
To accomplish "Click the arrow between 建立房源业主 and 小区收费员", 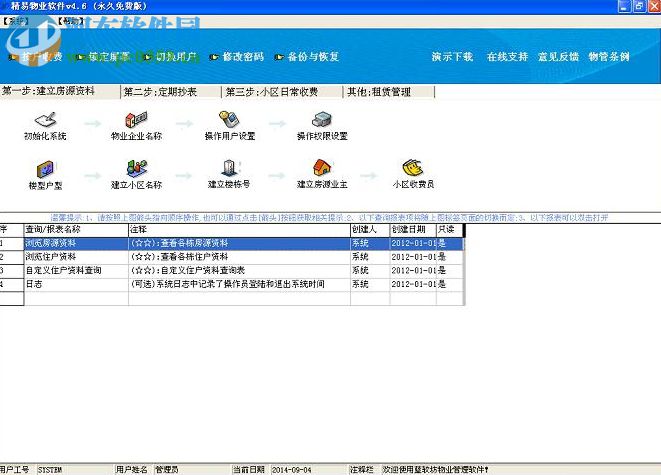I will click(x=368, y=175).
